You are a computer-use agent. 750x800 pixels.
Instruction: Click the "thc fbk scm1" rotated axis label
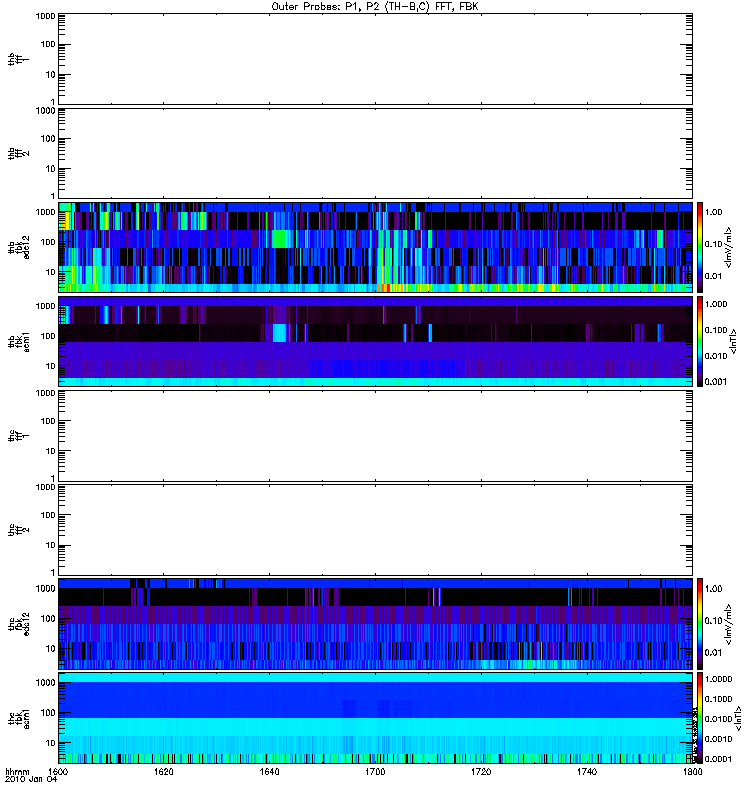click(19, 718)
